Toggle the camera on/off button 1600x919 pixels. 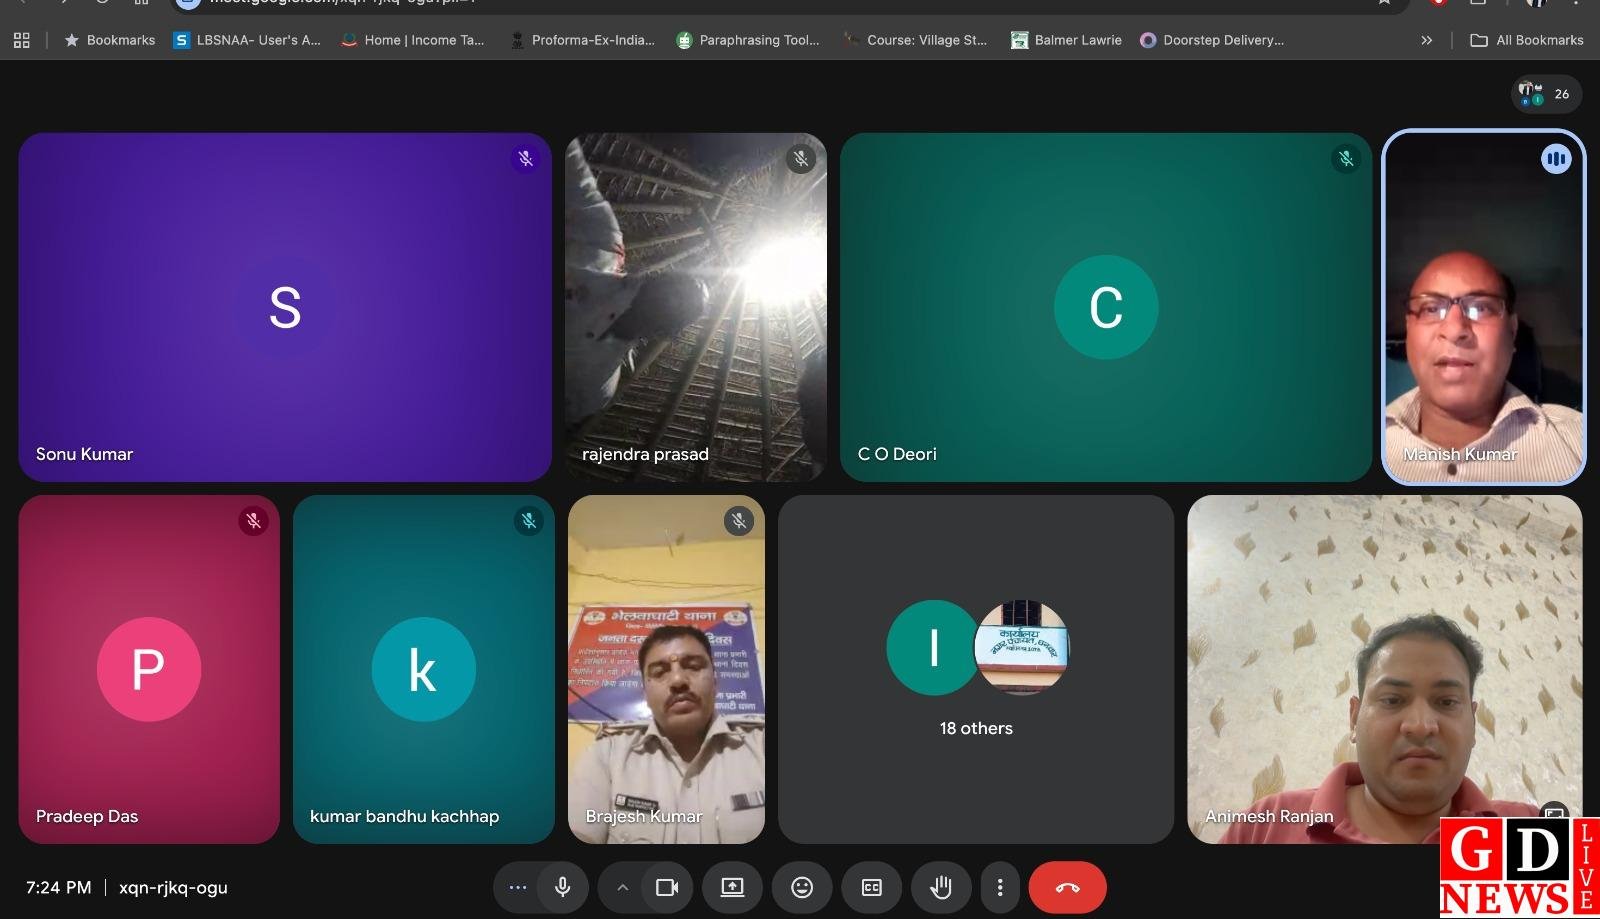click(x=667, y=887)
